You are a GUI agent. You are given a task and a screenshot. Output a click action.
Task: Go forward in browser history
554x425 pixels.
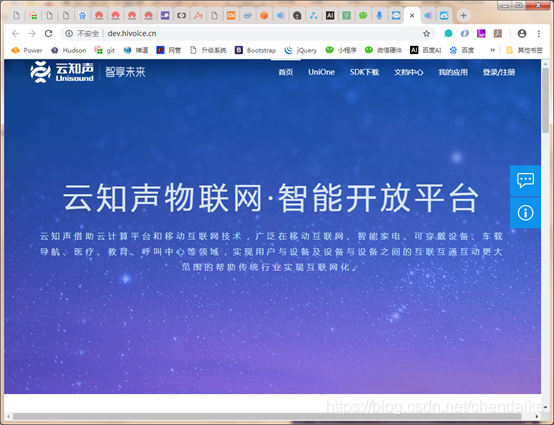(x=32, y=34)
